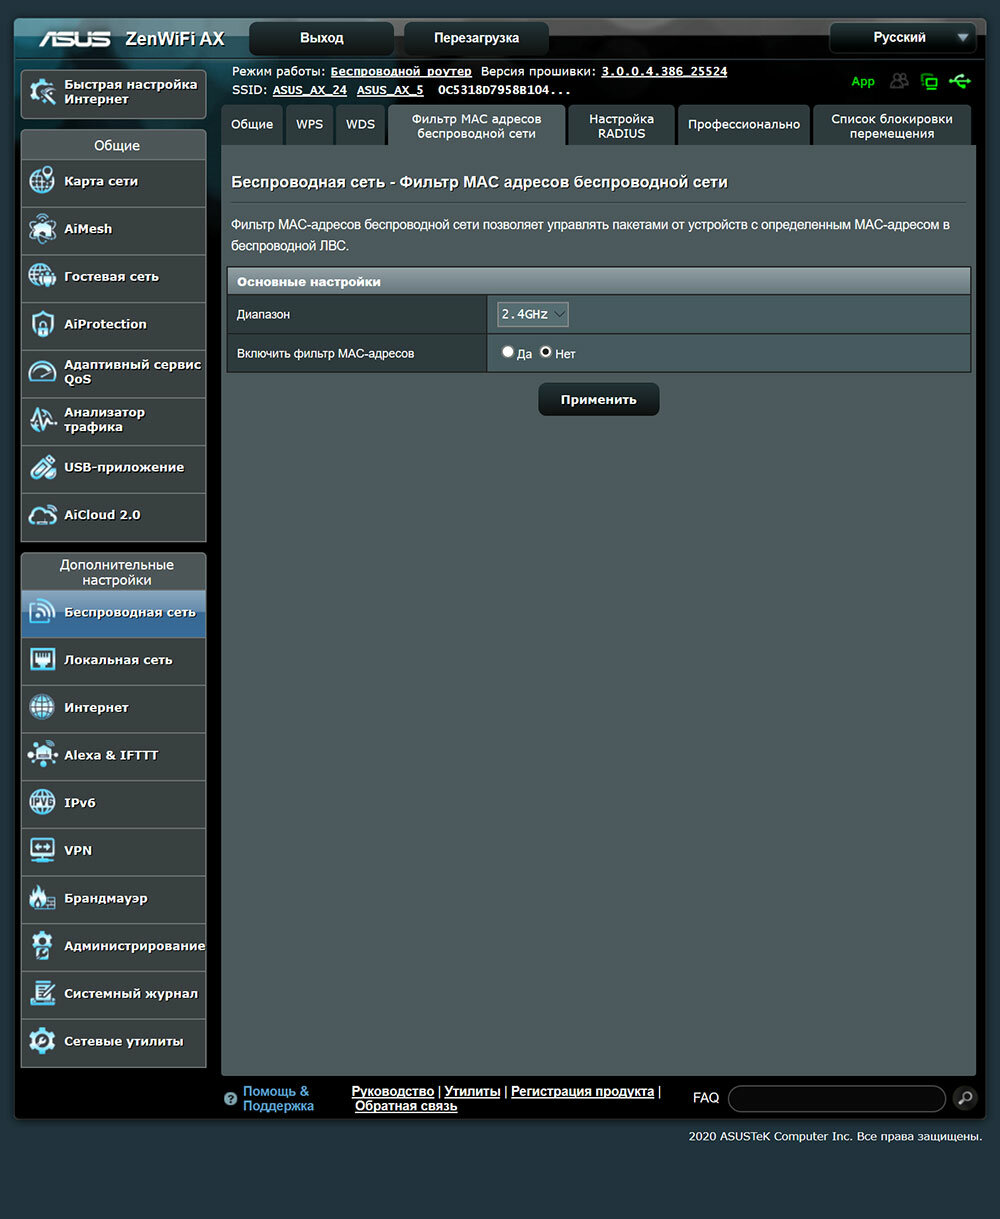
Task: Click the FAQ search magnifier icon
Action: [x=965, y=1098]
